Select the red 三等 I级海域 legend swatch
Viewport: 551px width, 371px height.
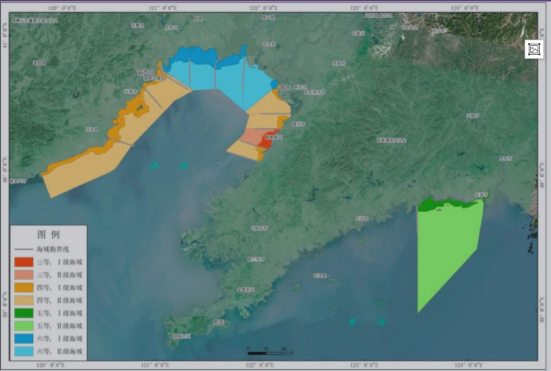tap(24, 262)
